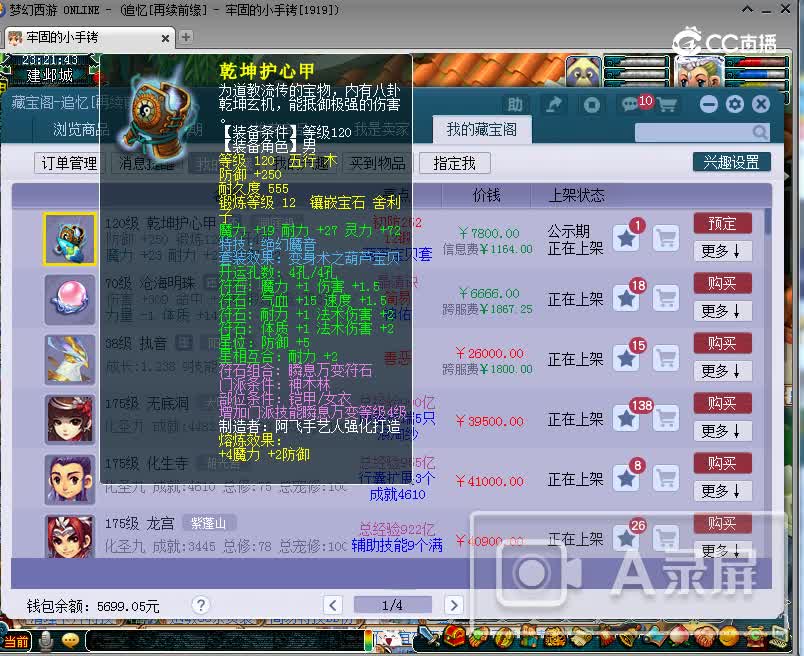This screenshot has height=656, width=804.
Task: Close the 藏宝阁 panel
Action: (761, 105)
